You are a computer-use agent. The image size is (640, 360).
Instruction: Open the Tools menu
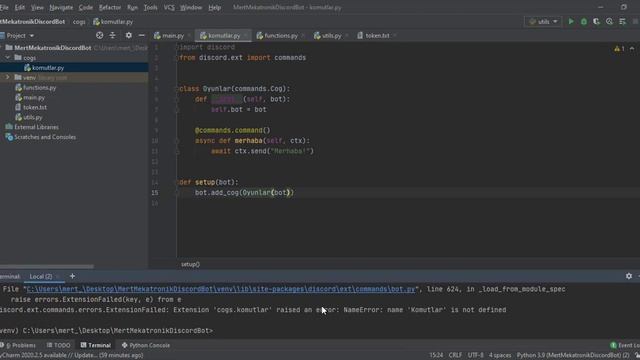coord(150,7)
